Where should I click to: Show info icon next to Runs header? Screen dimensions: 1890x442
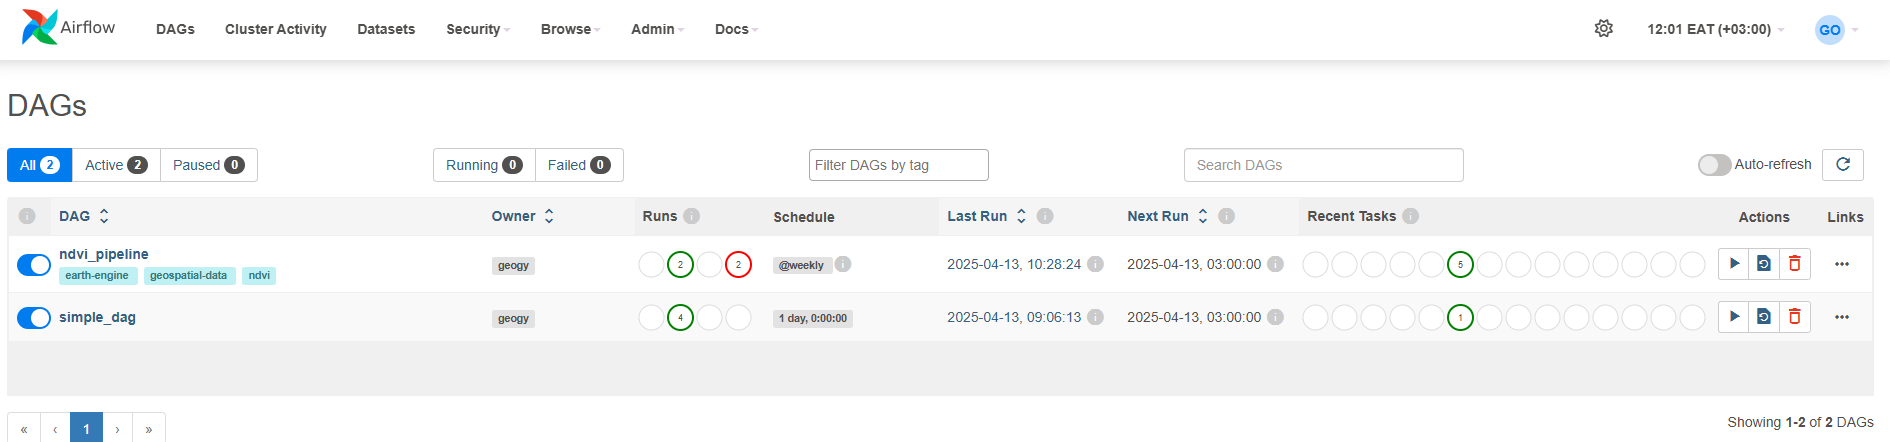[692, 216]
